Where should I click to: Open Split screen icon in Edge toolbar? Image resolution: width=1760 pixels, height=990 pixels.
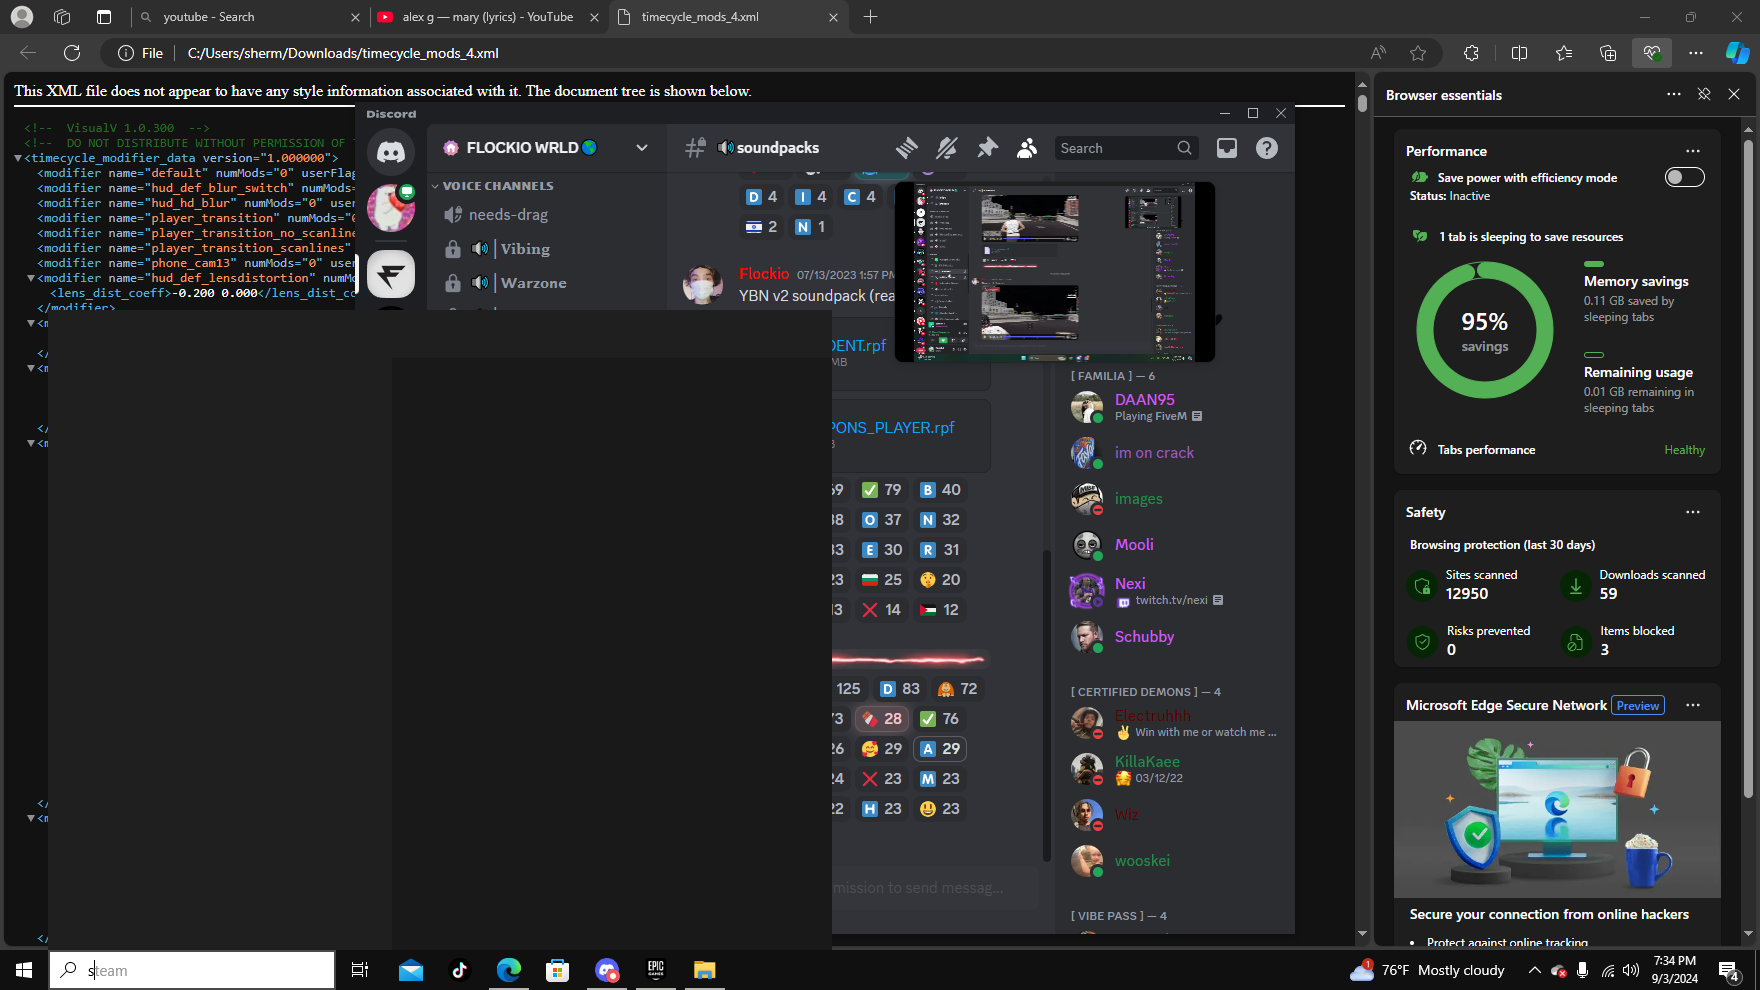1519,53
